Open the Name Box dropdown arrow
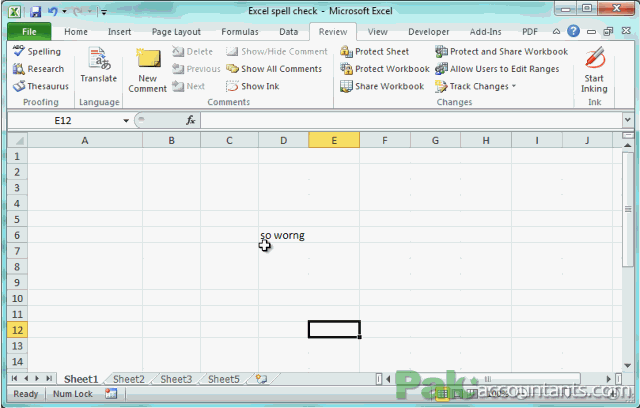This screenshot has width=640, height=408. [126, 120]
